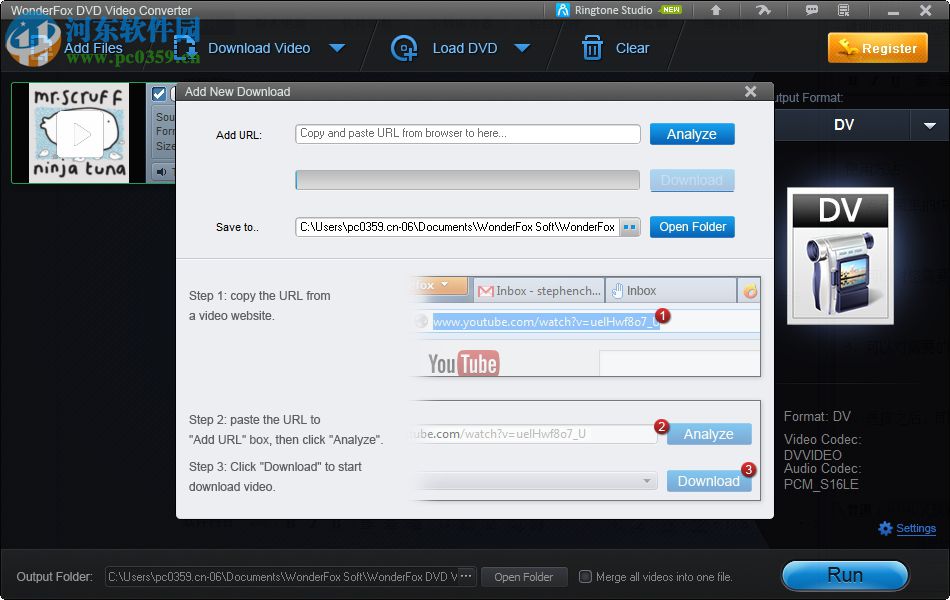The image size is (950, 600).
Task: Click the home icon in the title bar
Action: [716, 10]
